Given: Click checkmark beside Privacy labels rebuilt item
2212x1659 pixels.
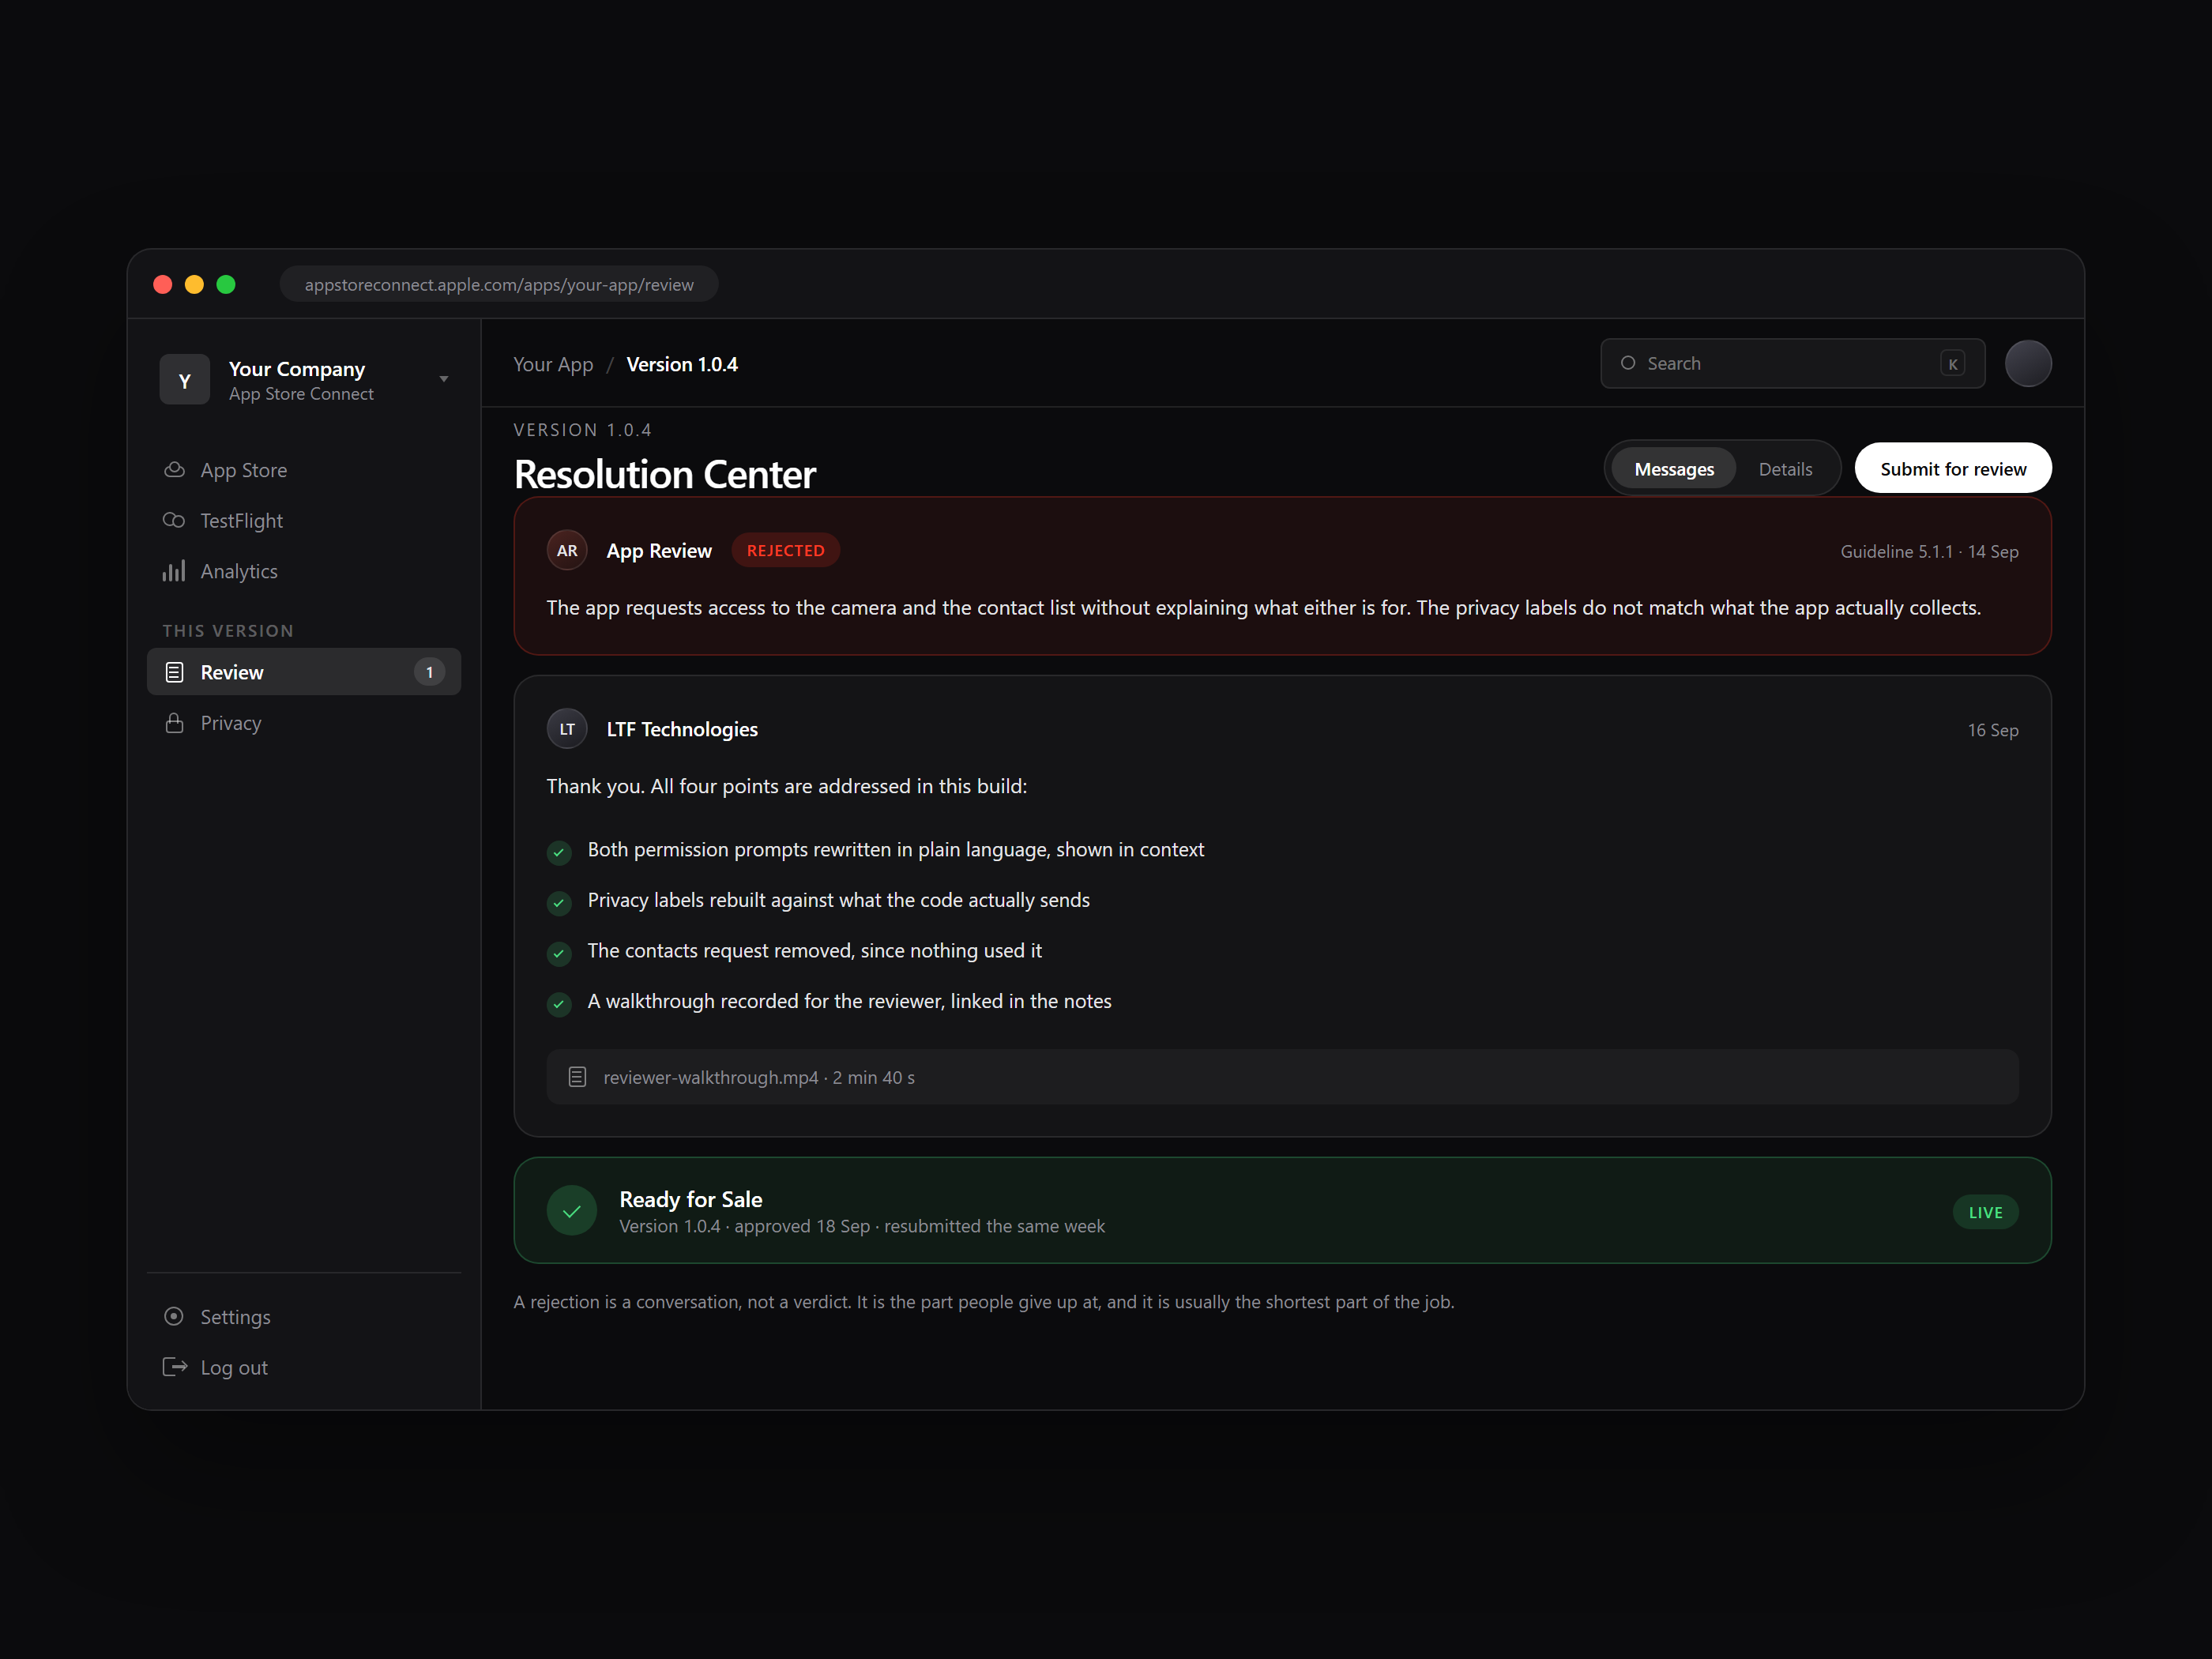Looking at the screenshot, I should point(559,903).
